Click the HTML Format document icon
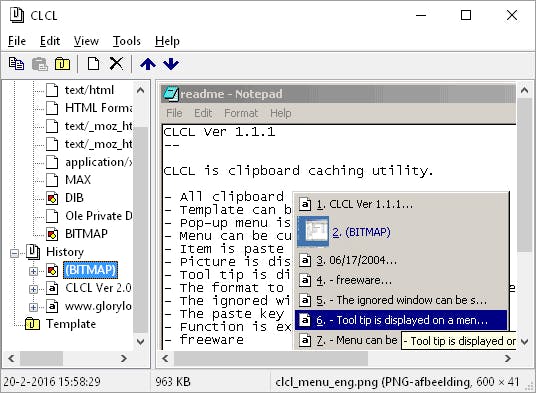Image resolution: width=536 pixels, height=393 pixels. pos(52,108)
